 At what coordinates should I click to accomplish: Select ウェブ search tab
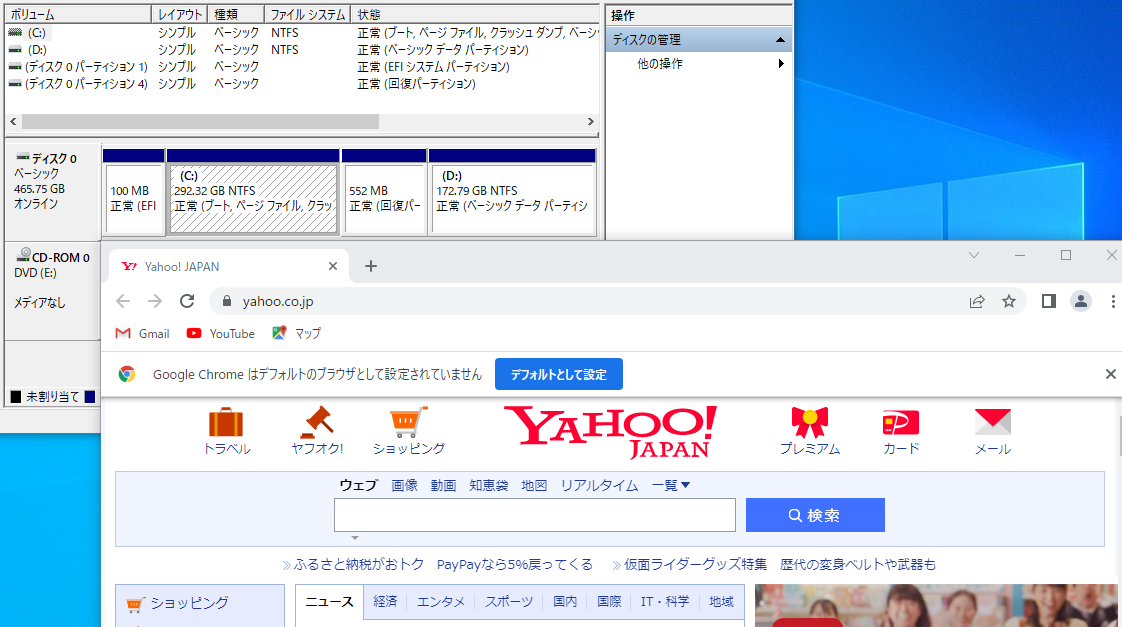pos(358,485)
